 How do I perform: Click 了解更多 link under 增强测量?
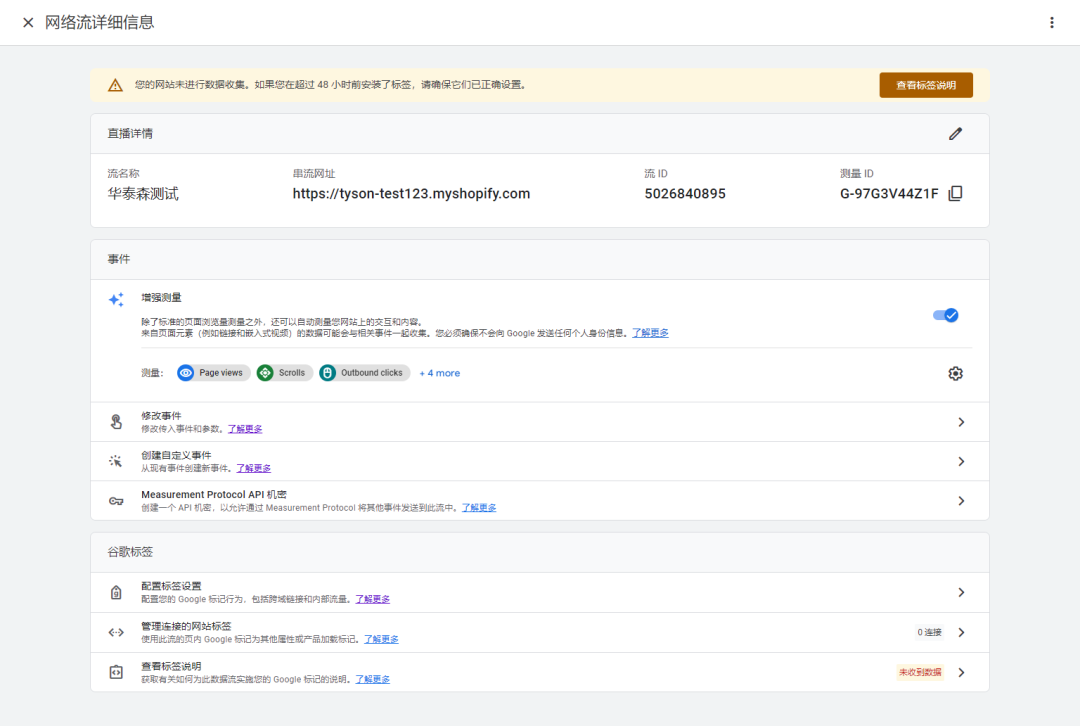650,333
